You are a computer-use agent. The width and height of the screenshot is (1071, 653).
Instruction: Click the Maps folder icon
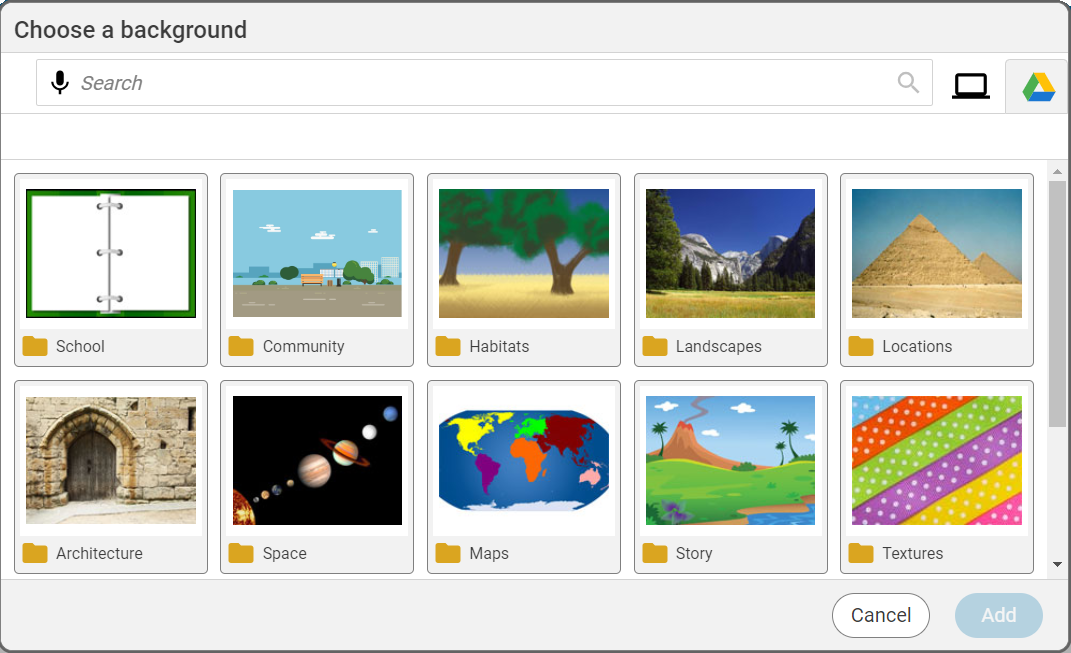[447, 553]
